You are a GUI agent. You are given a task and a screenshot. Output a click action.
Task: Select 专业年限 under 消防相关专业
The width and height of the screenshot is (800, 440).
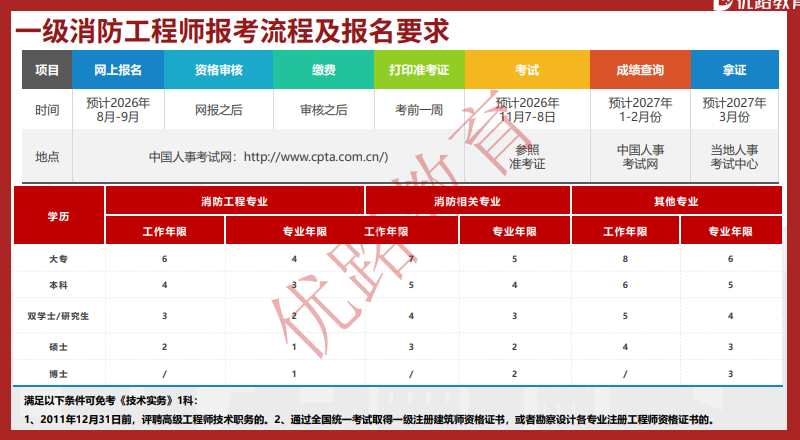coord(514,231)
